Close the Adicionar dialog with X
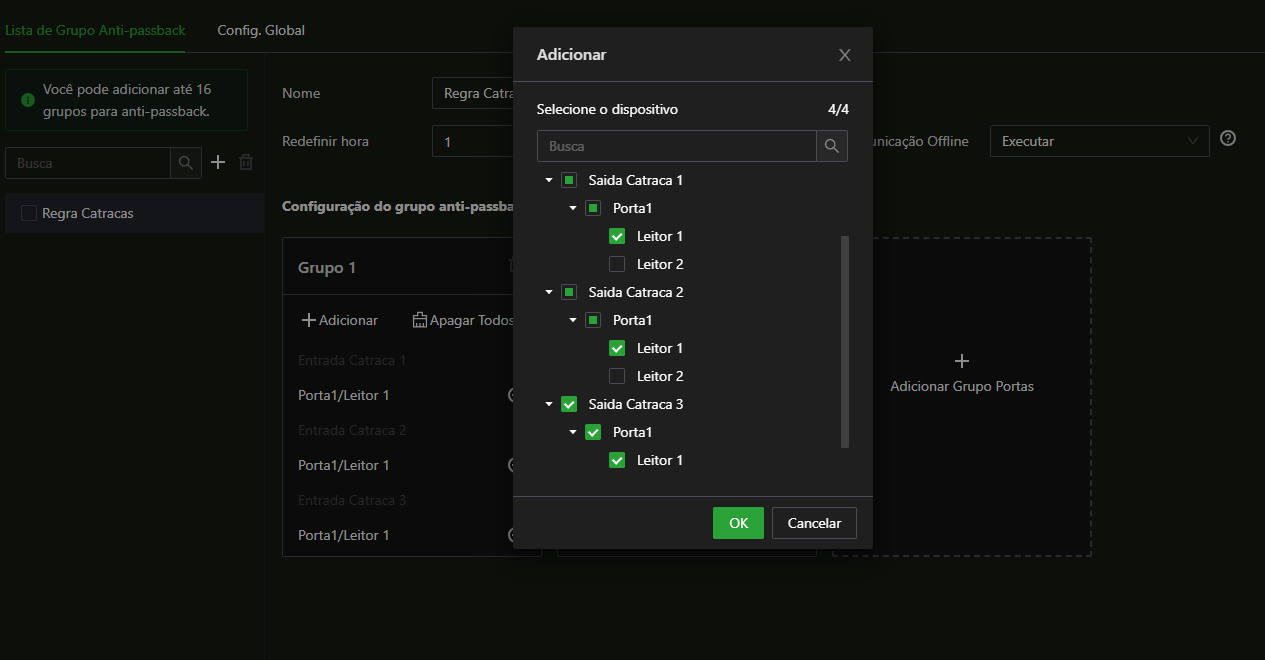Image resolution: width=1265 pixels, height=660 pixels. pyautogui.click(x=845, y=55)
